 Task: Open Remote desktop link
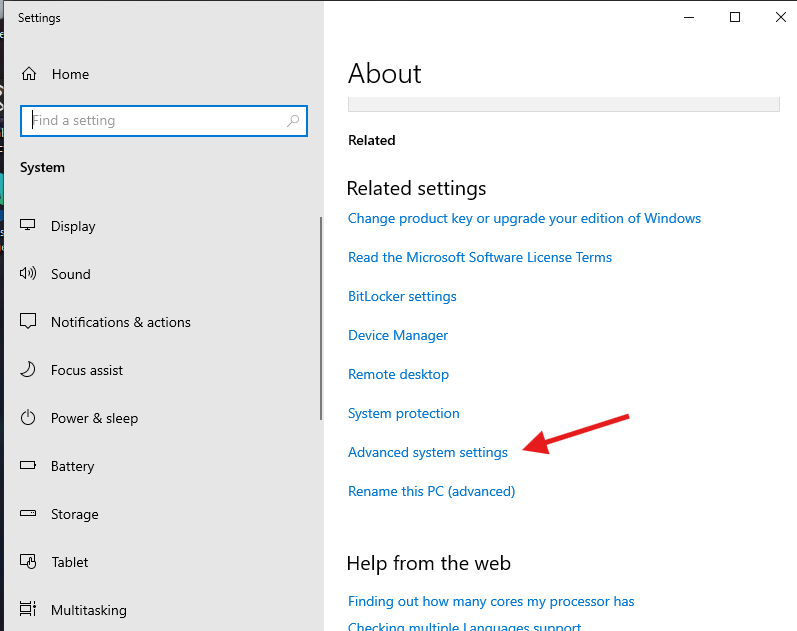point(398,374)
